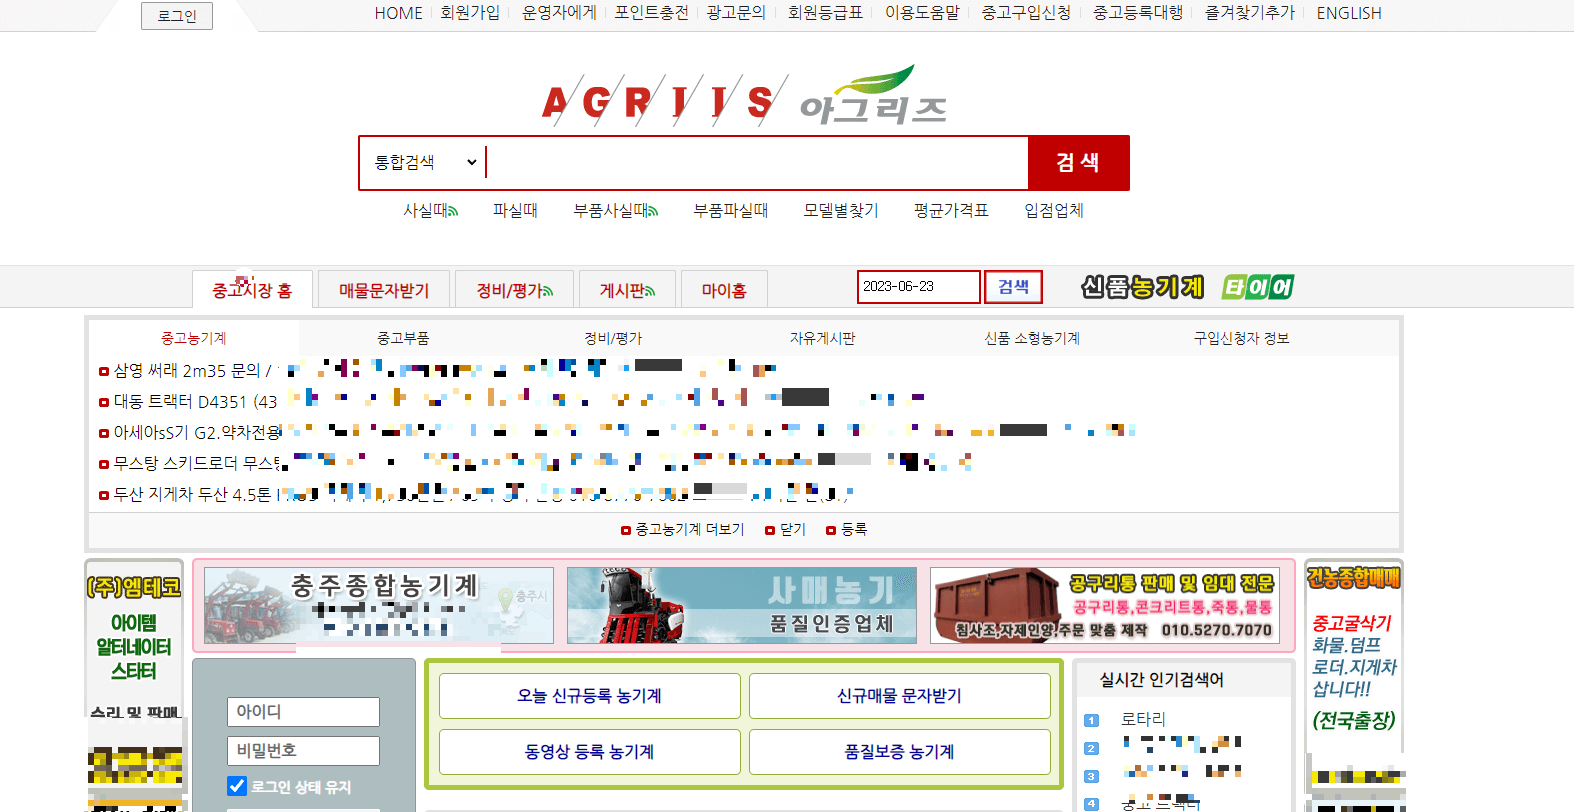Open the 충주종합농기계 banner
This screenshot has width=1574, height=812.
point(379,606)
